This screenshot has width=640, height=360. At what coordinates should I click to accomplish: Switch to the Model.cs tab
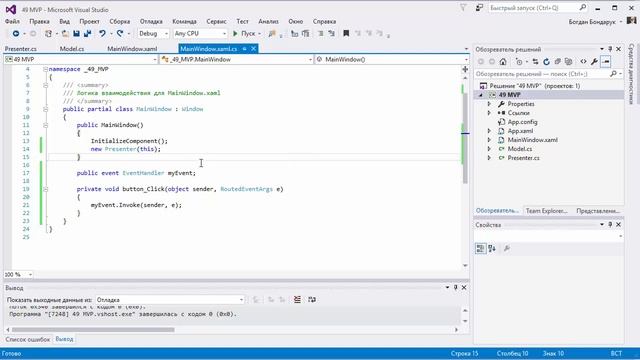click(72, 49)
